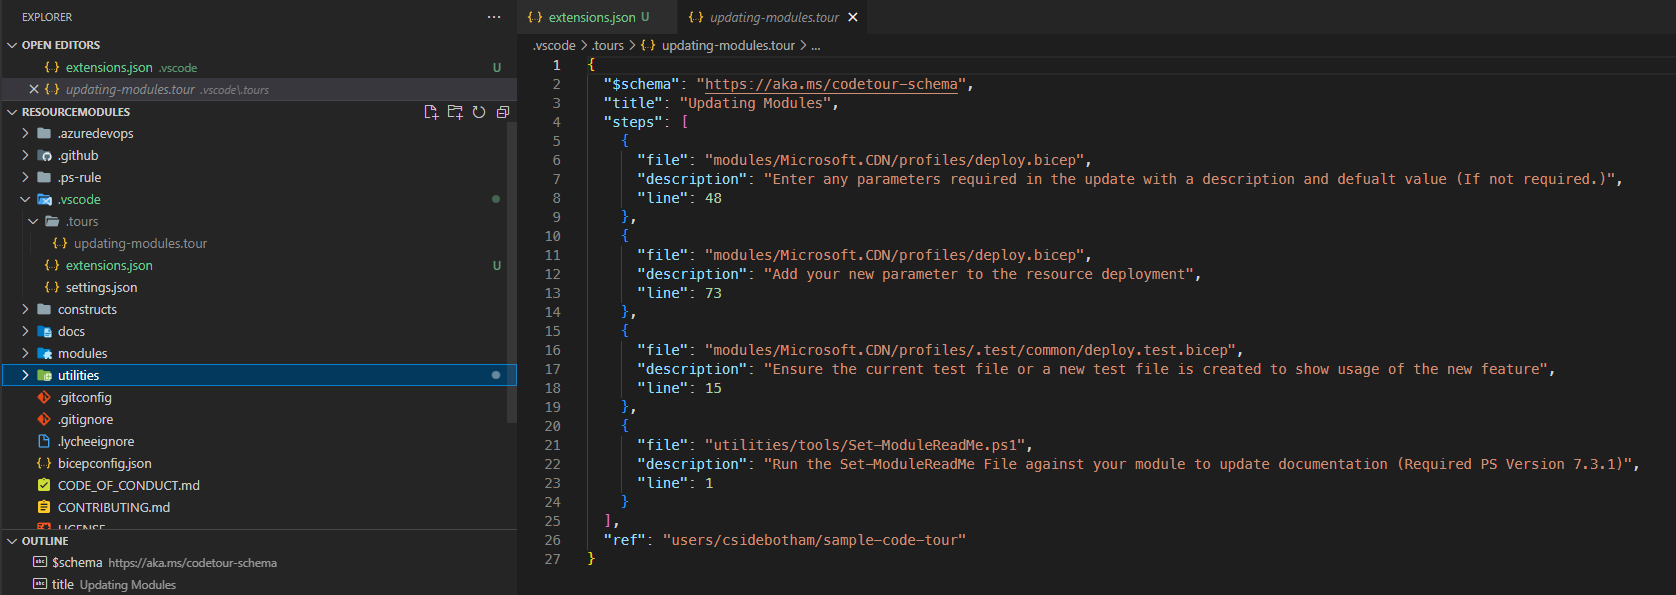Click the .vscode breadcrumb segment
The image size is (1676, 595).
(553, 45)
